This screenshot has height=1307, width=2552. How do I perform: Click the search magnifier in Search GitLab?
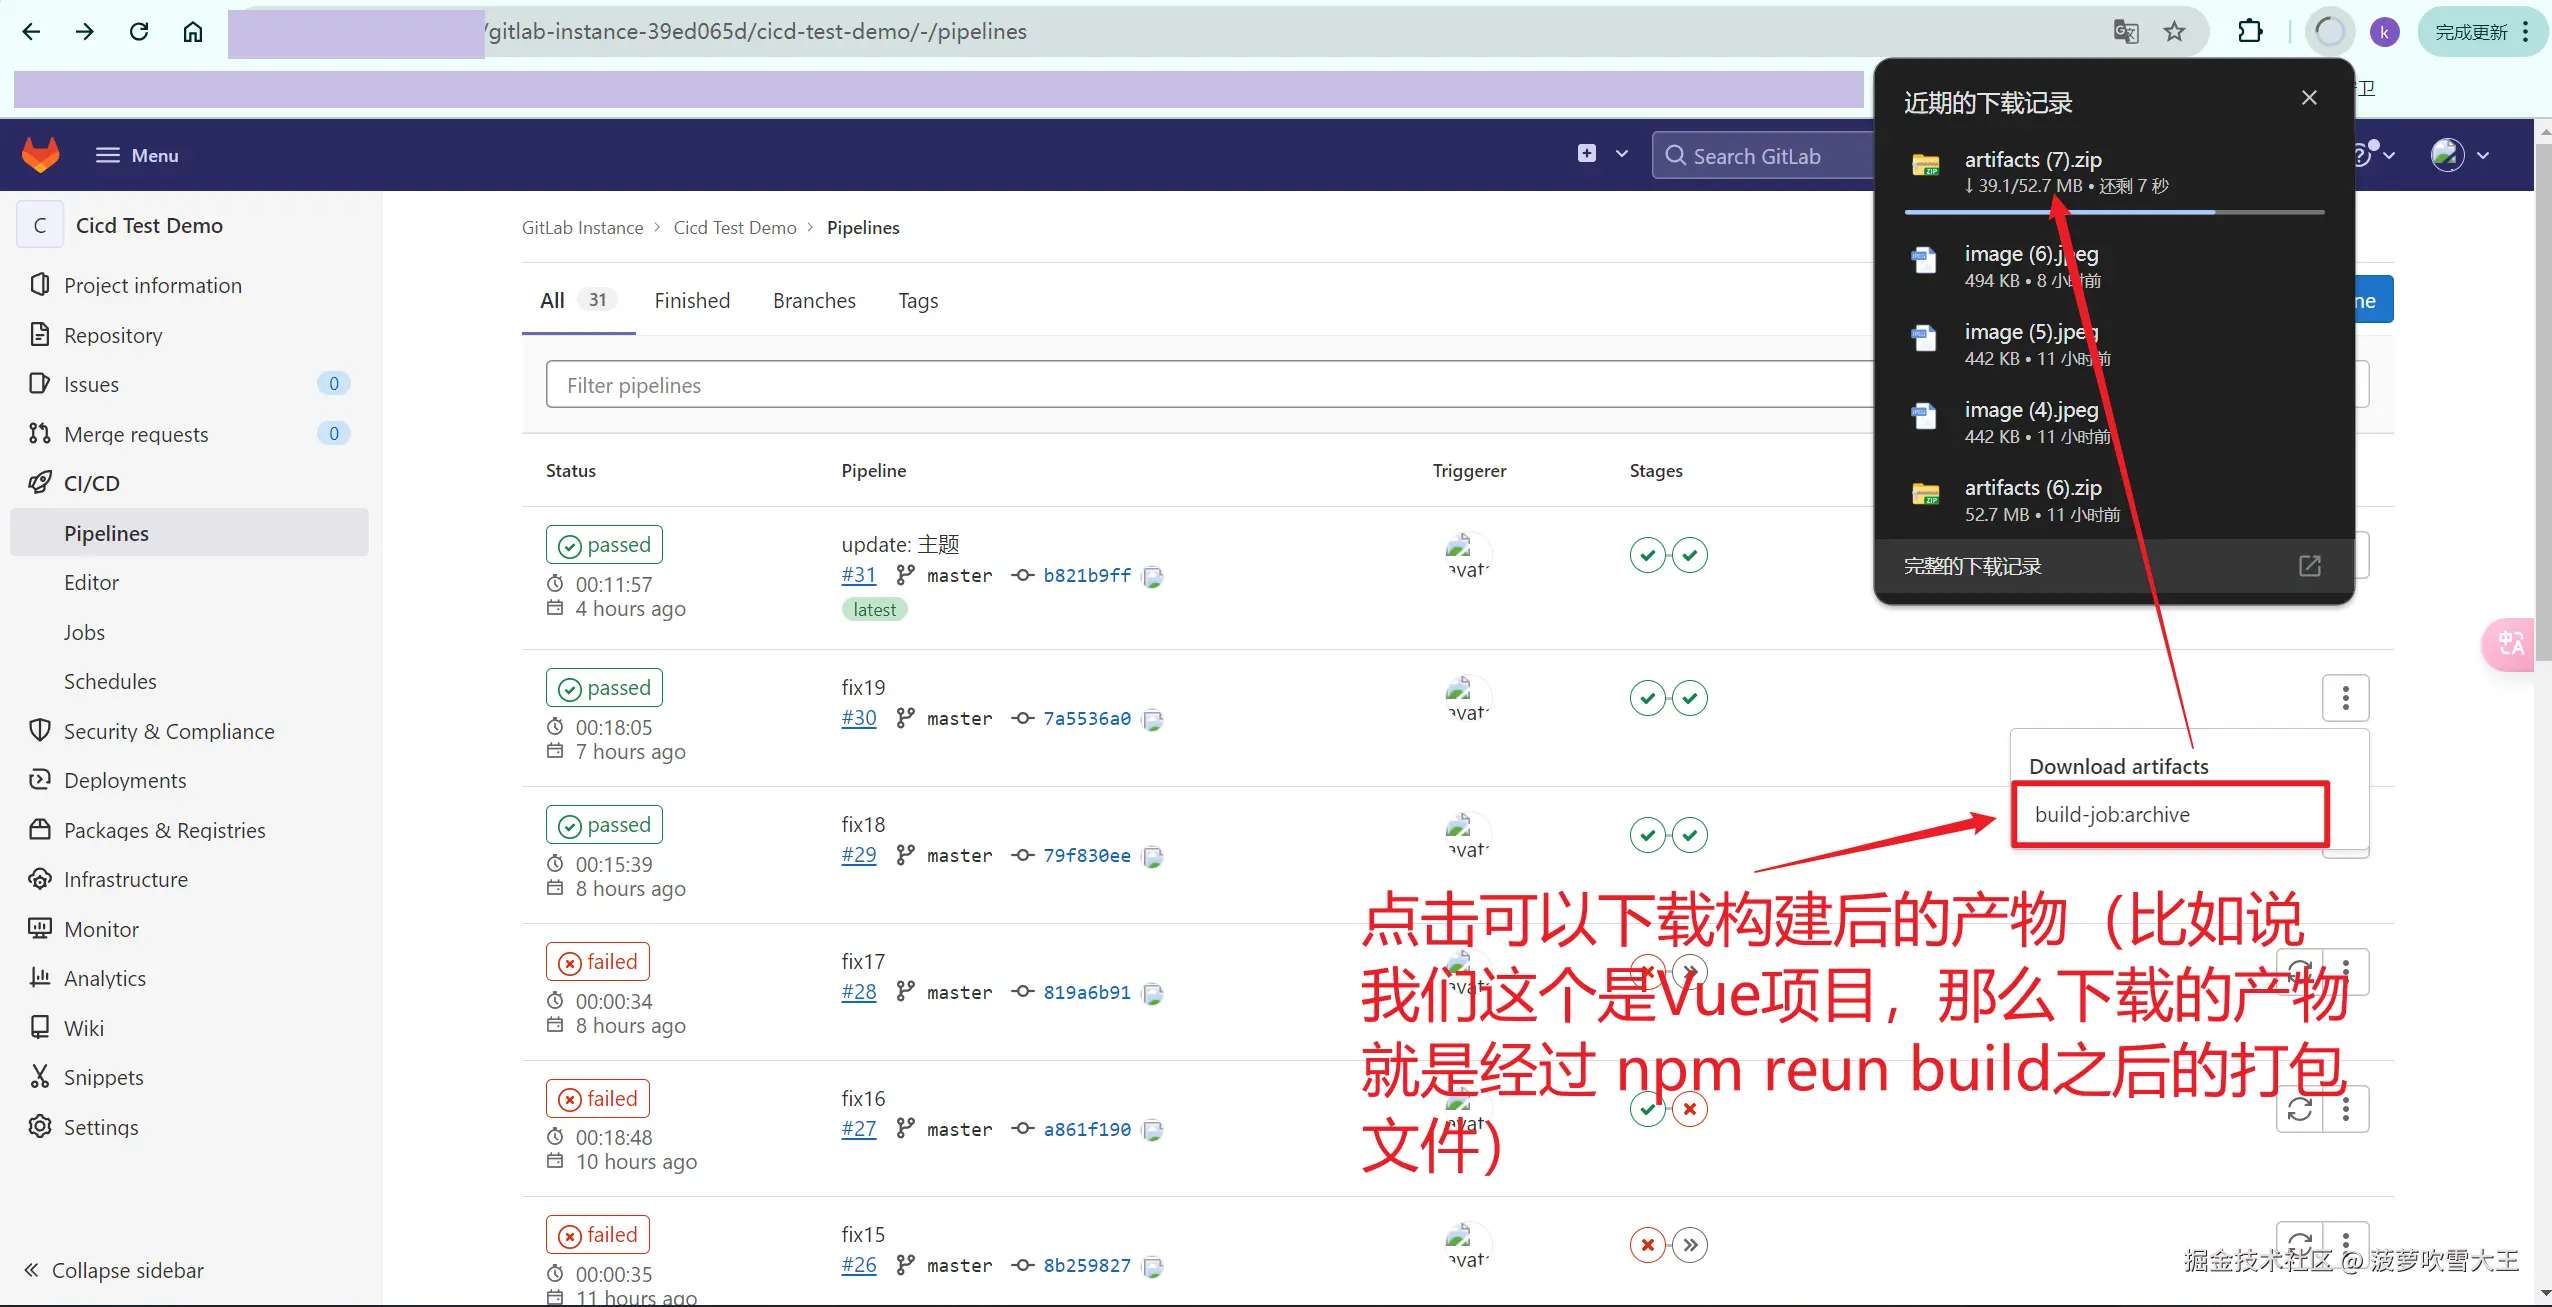click(1676, 155)
